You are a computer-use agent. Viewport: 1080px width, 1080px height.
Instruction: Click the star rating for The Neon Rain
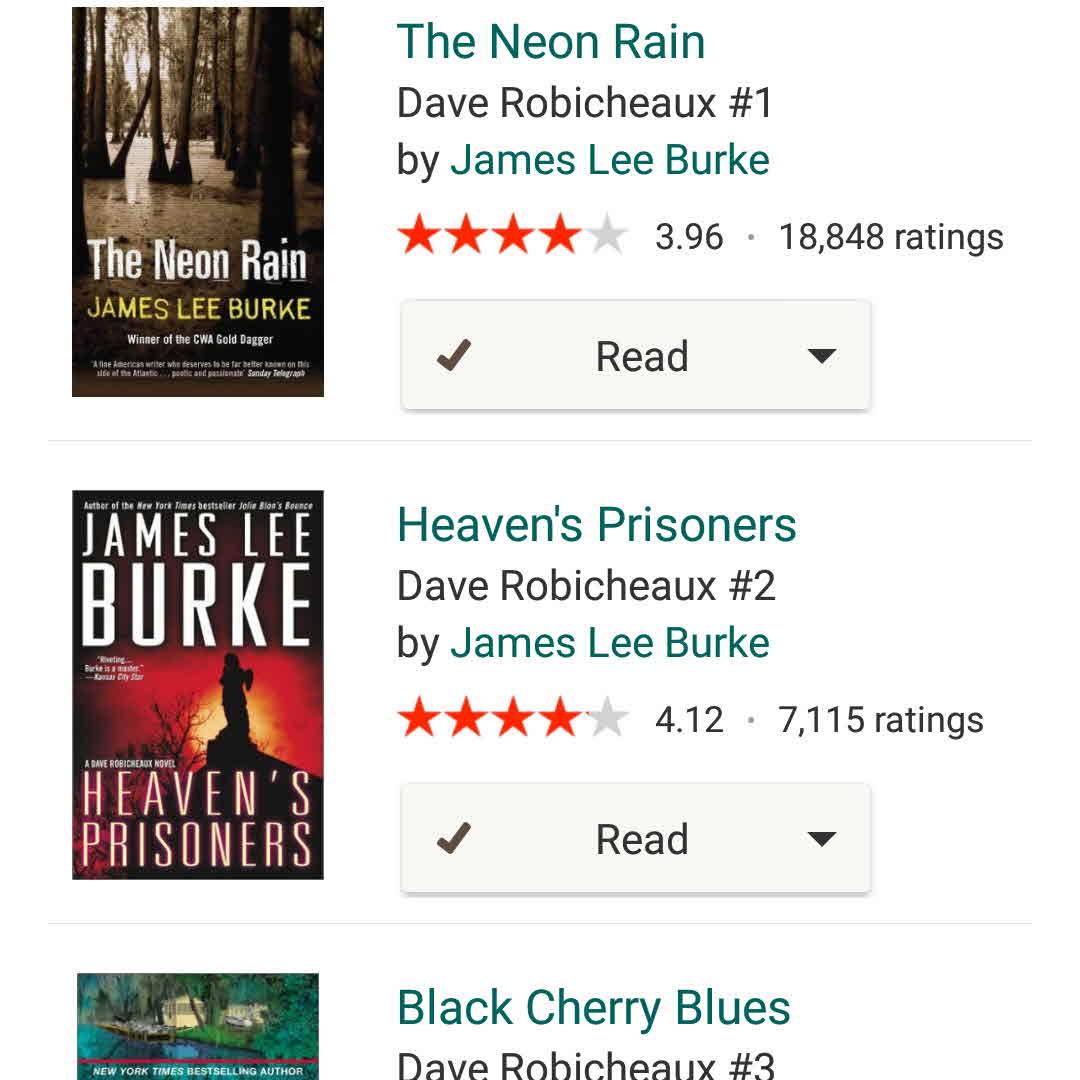click(512, 237)
